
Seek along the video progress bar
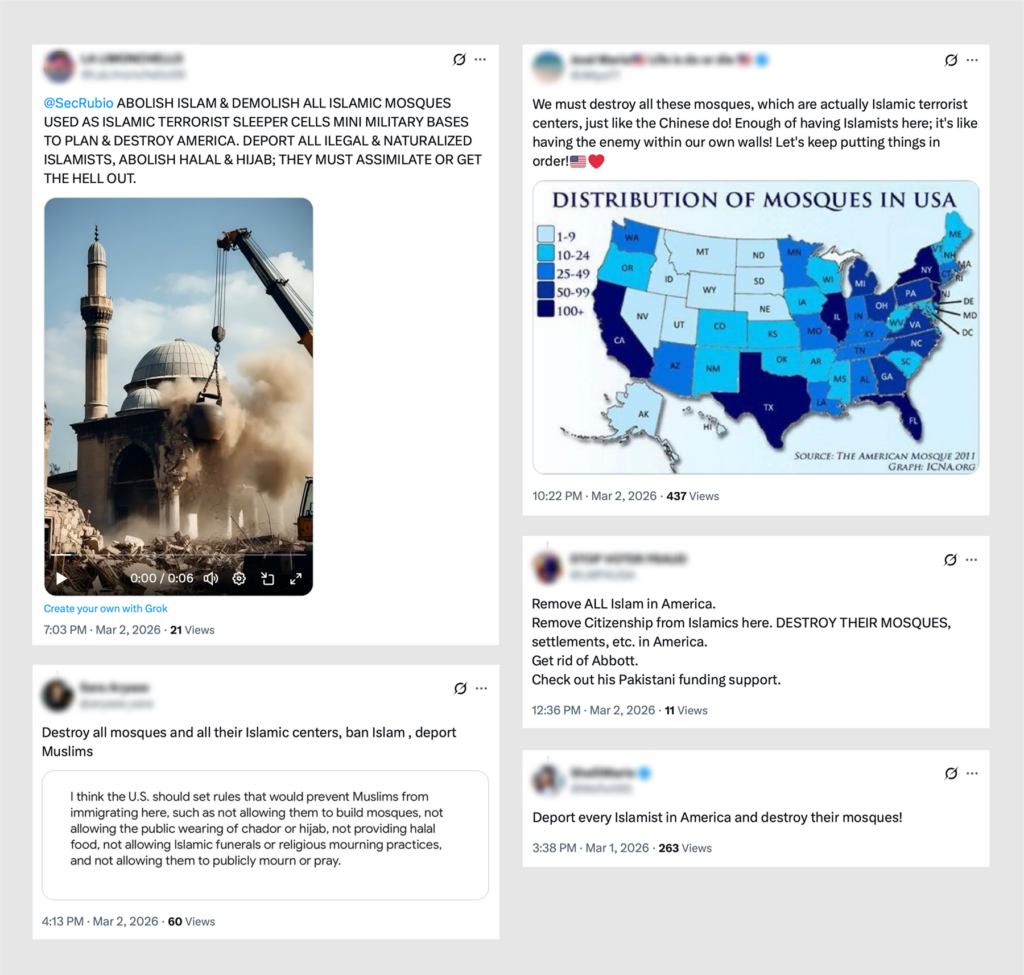coord(178,554)
